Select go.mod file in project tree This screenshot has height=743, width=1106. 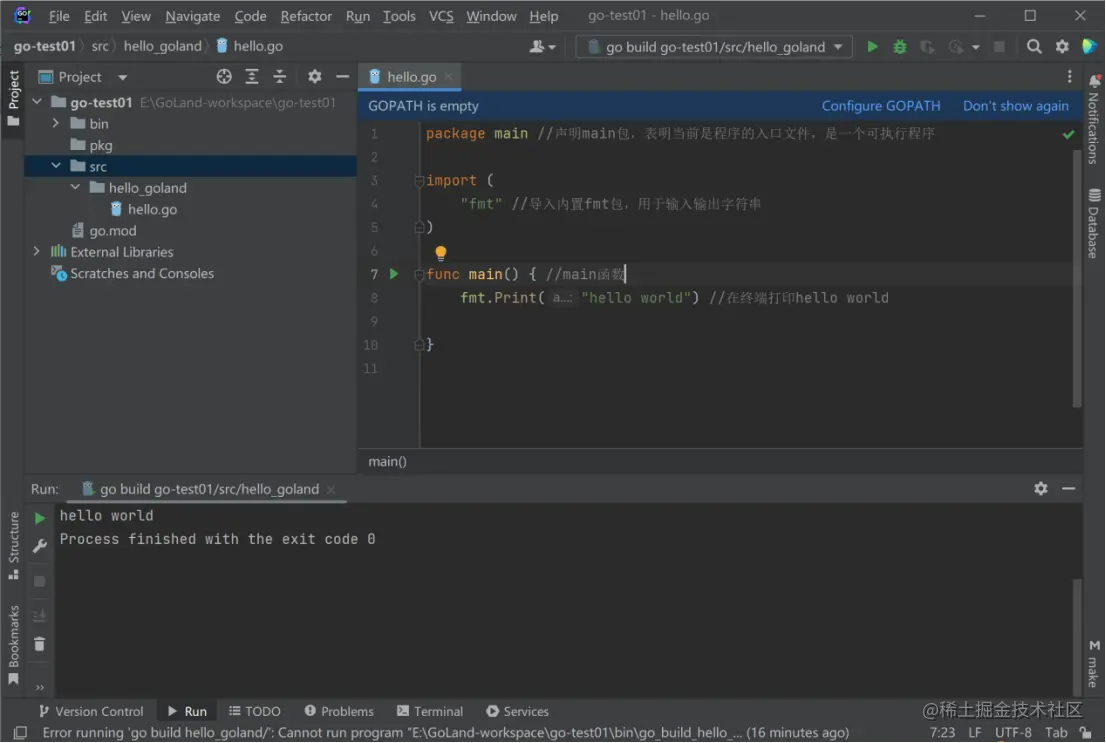112,230
